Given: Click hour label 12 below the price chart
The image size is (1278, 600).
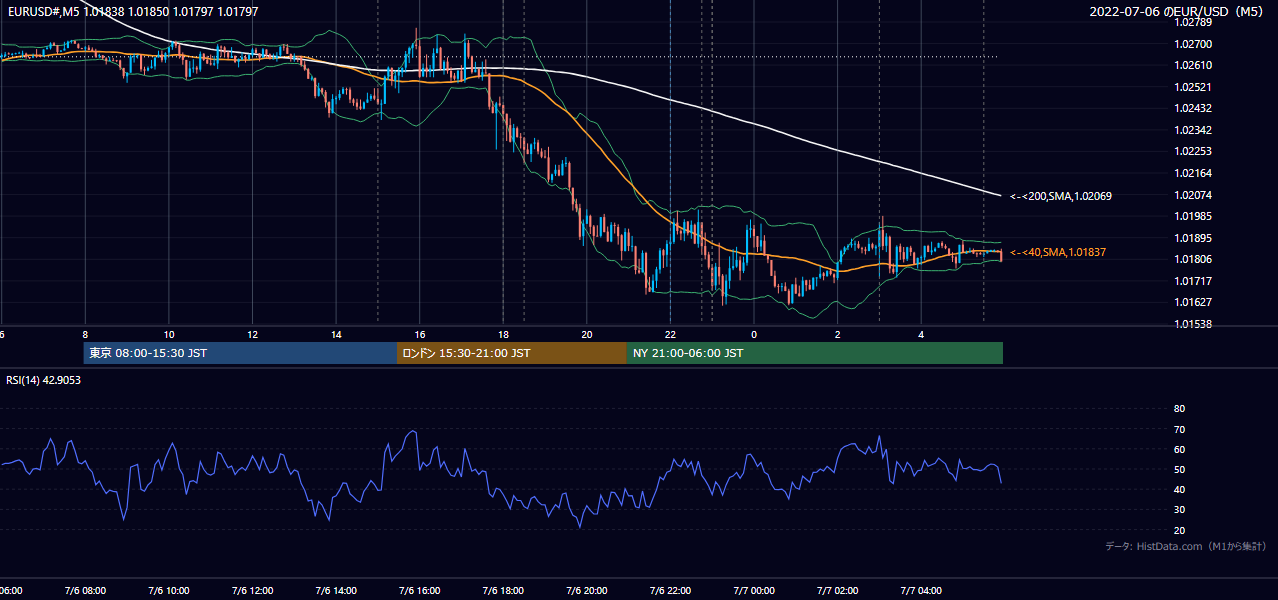Looking at the screenshot, I should [252, 334].
